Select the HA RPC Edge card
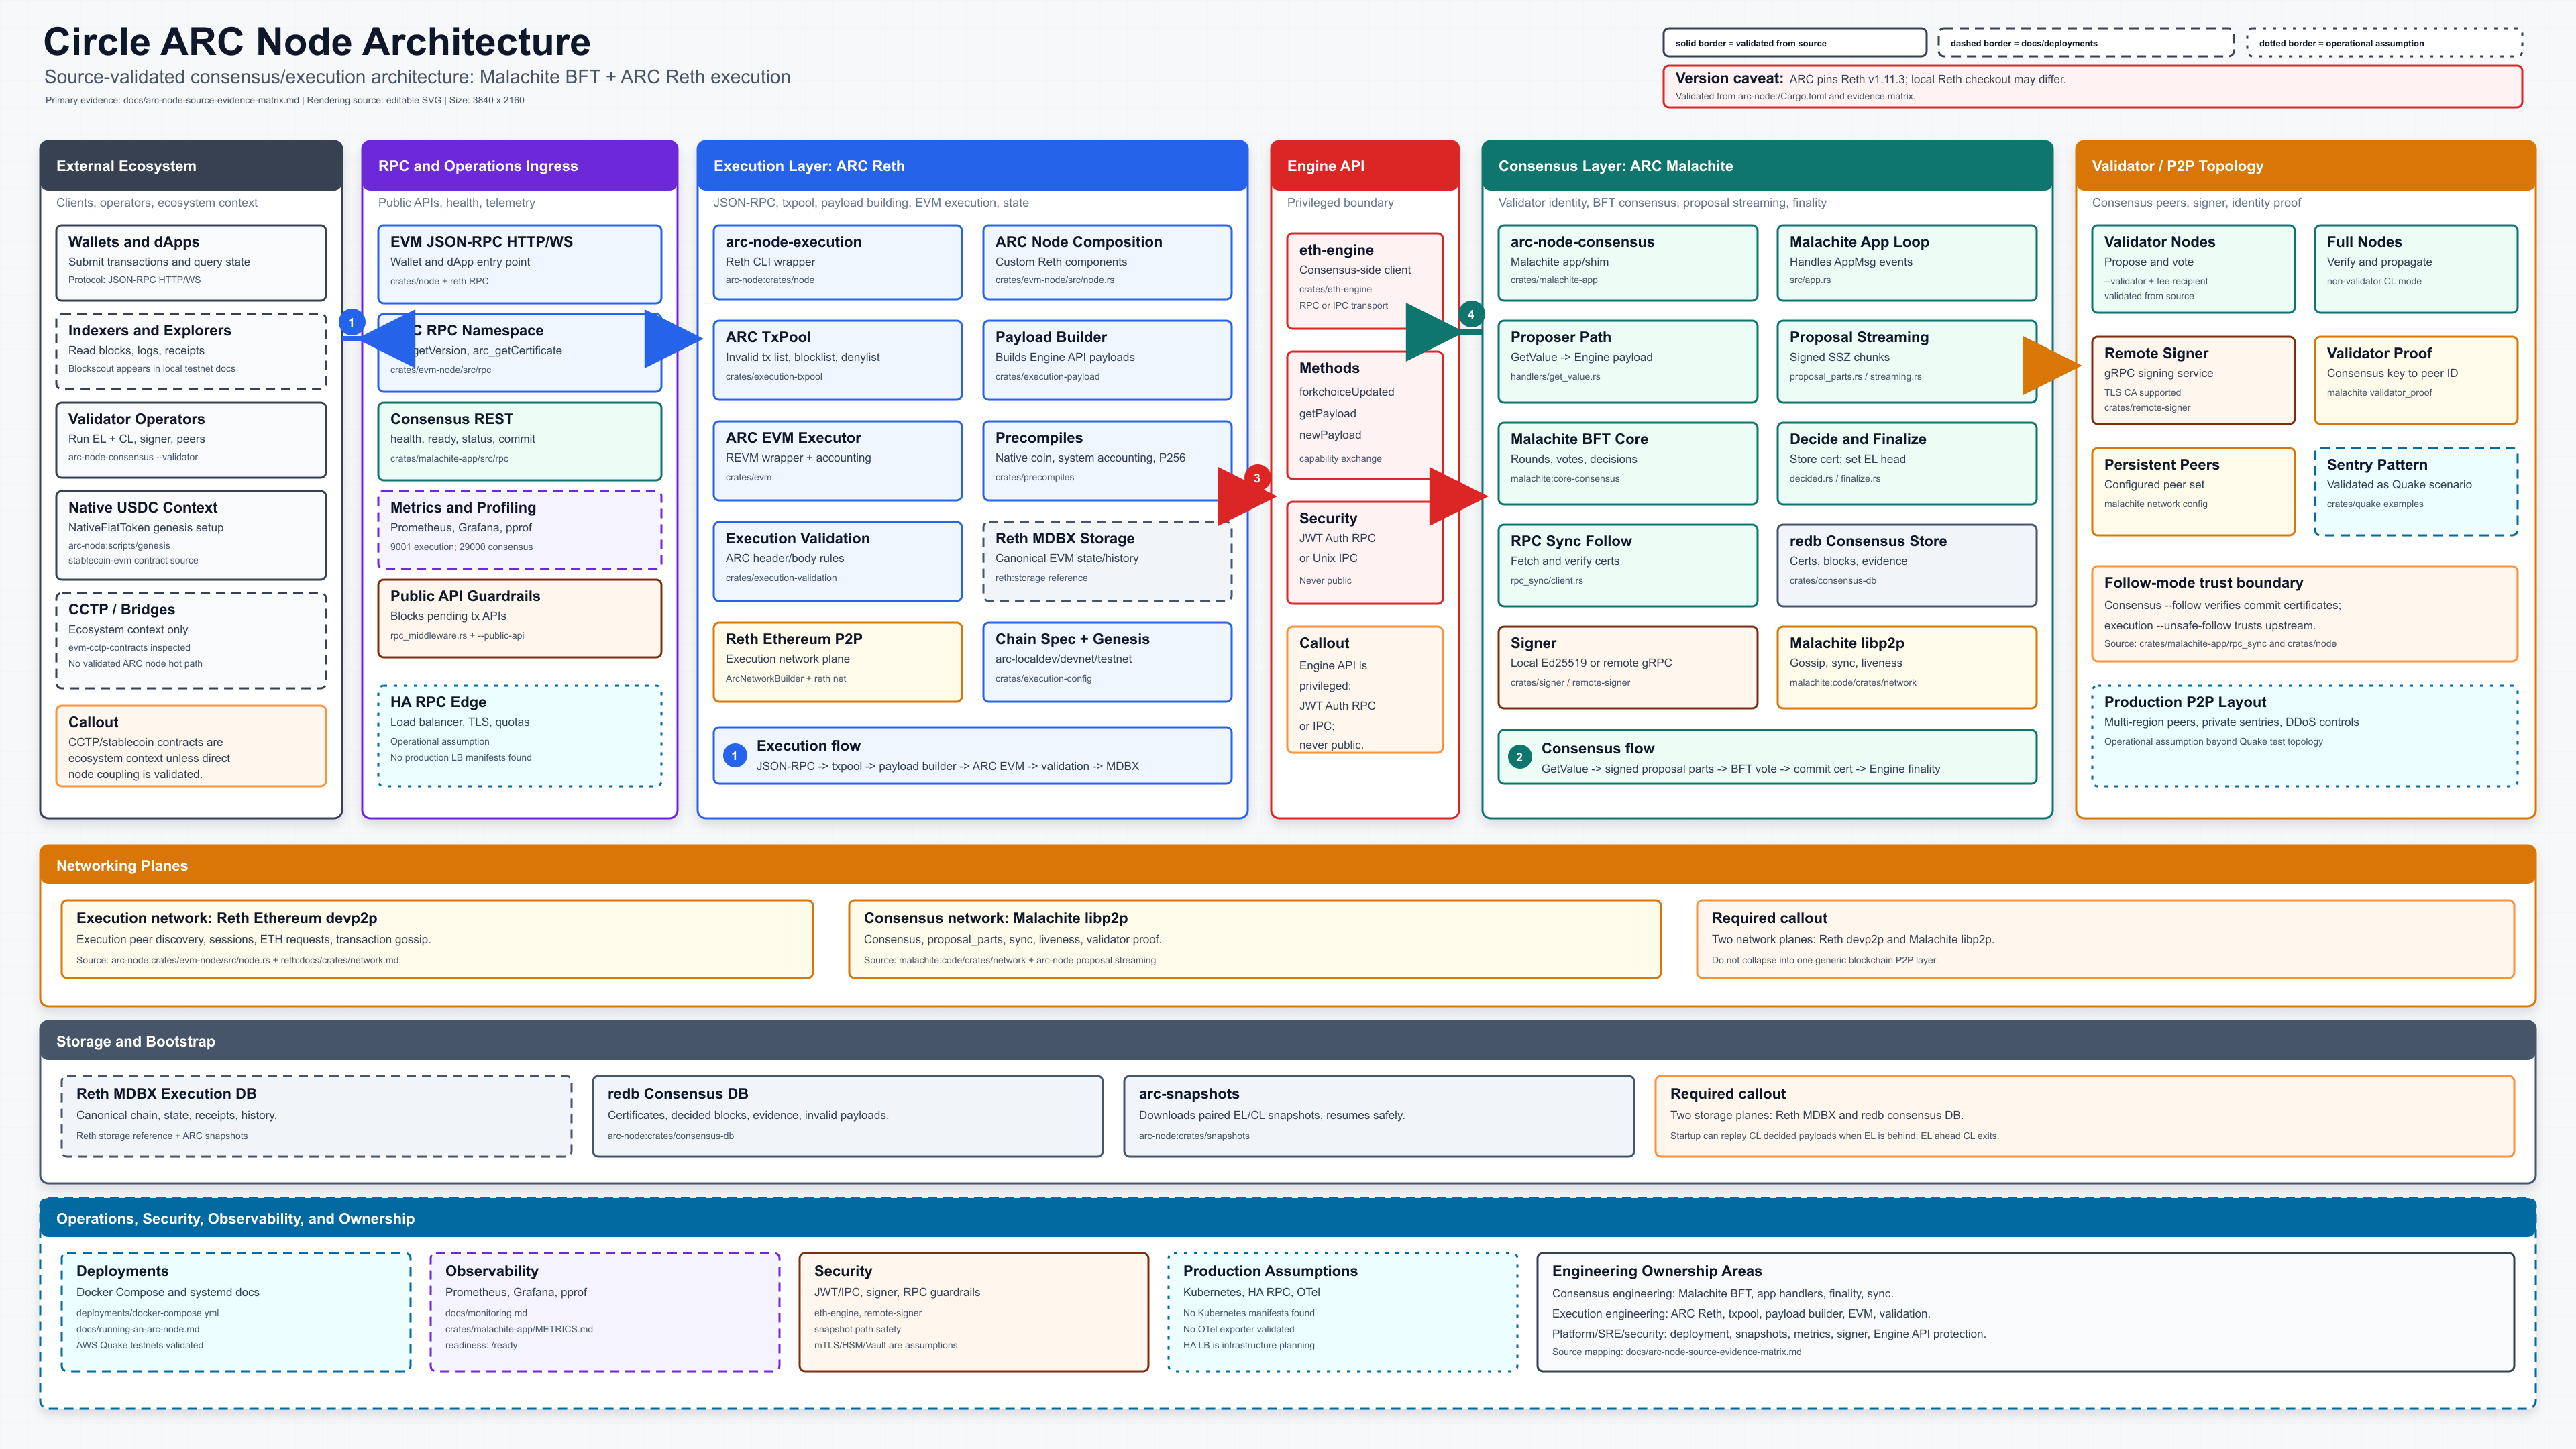 point(520,736)
